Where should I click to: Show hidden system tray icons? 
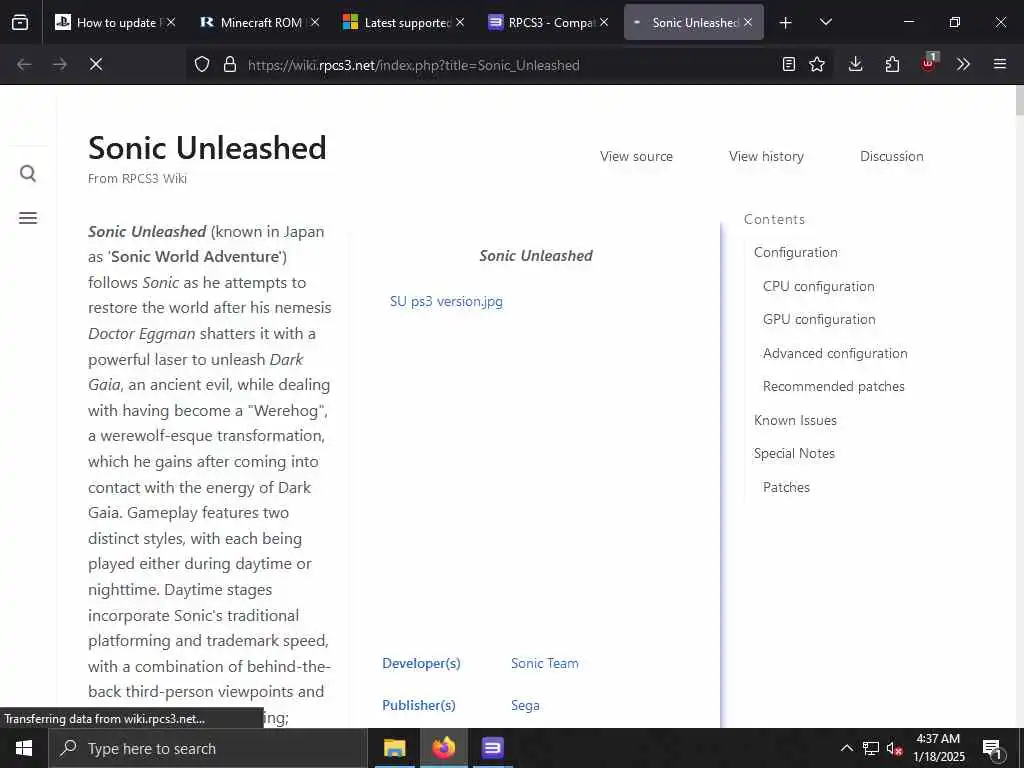[846, 748]
